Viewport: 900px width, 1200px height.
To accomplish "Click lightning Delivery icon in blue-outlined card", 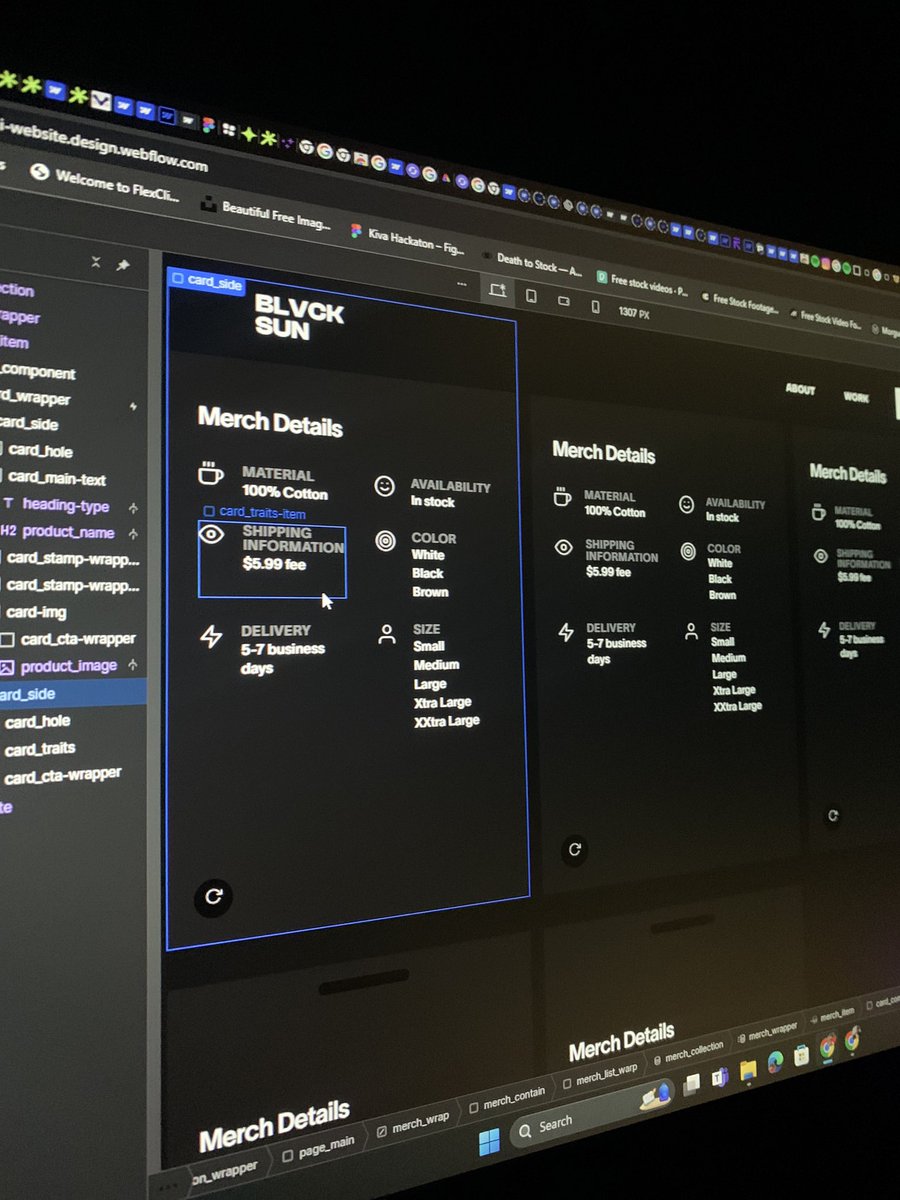I will pos(211,637).
